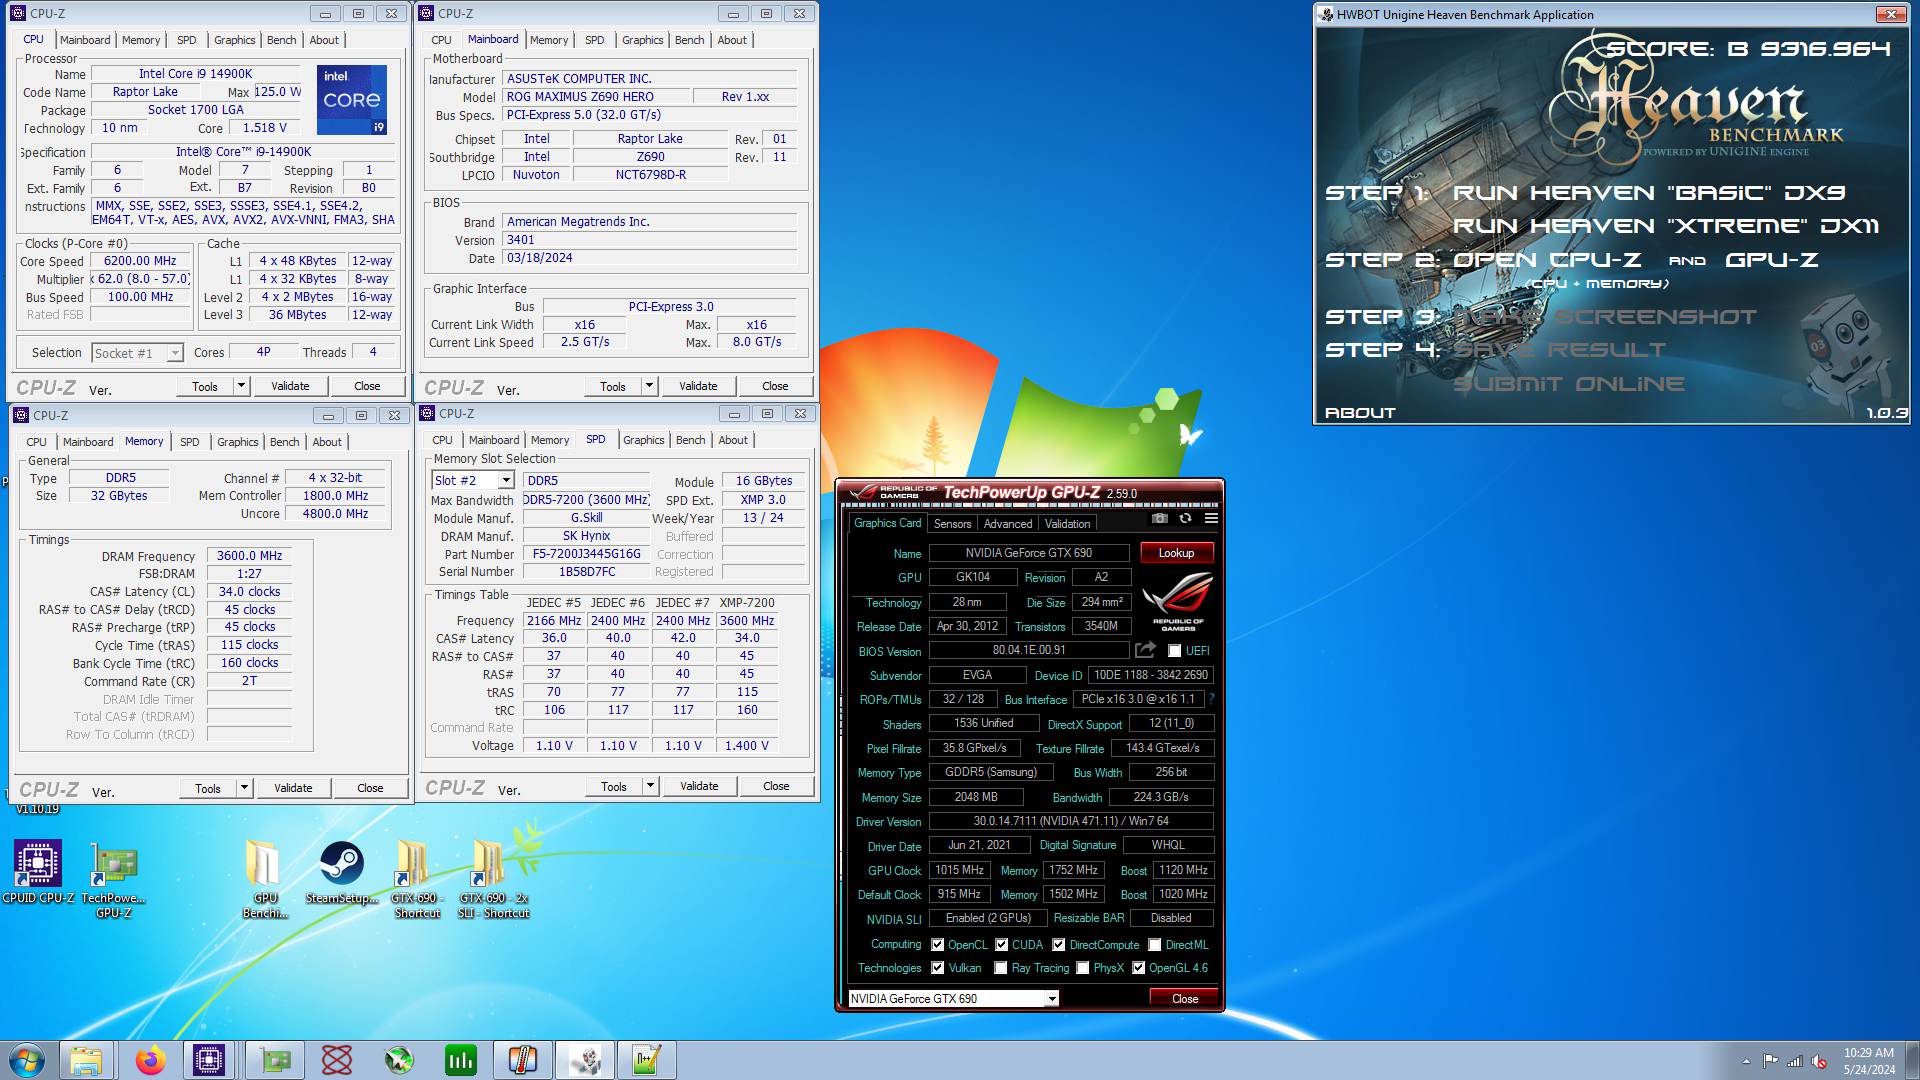
Task: Open the Validation tab in GPU-Z
Action: (x=1067, y=524)
